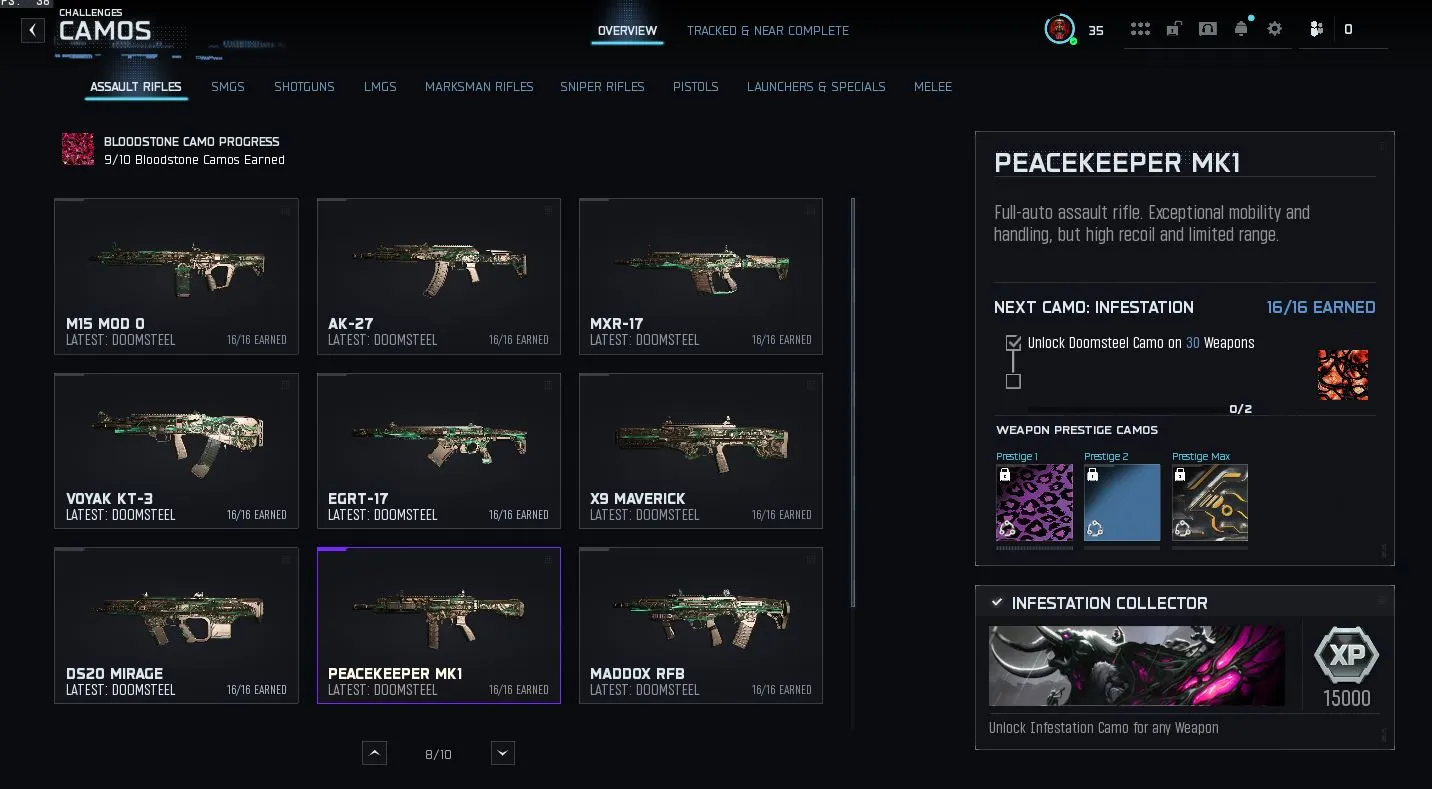Toggle the Unlock Doomsteel Camo checkbox
This screenshot has height=789, width=1432.
(1014, 343)
